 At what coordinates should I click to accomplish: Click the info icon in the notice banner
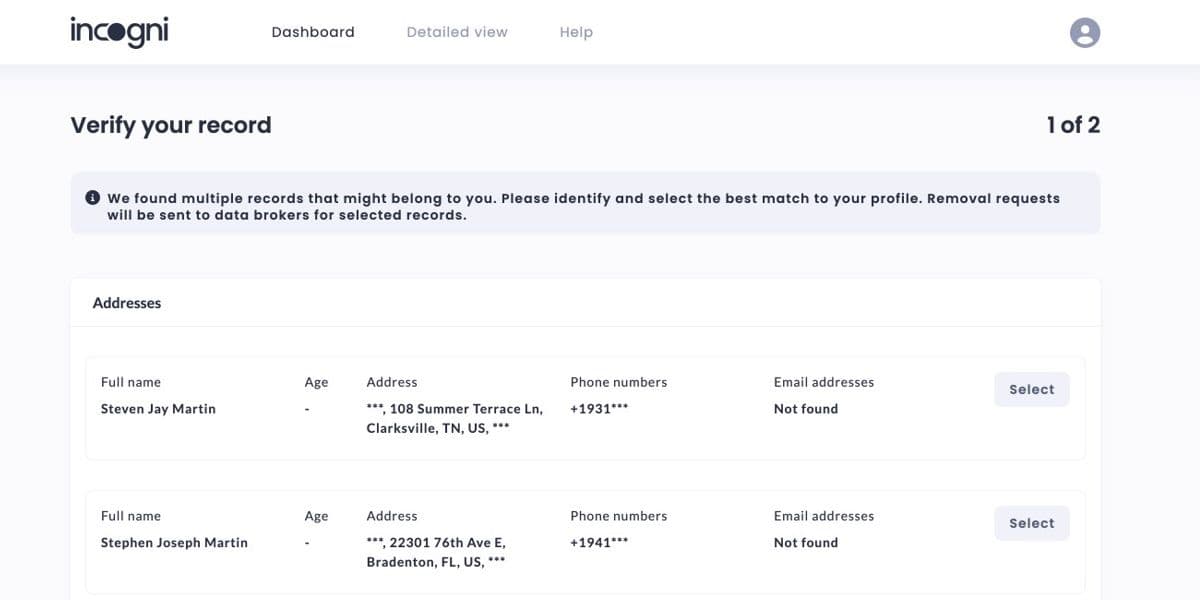point(93,198)
